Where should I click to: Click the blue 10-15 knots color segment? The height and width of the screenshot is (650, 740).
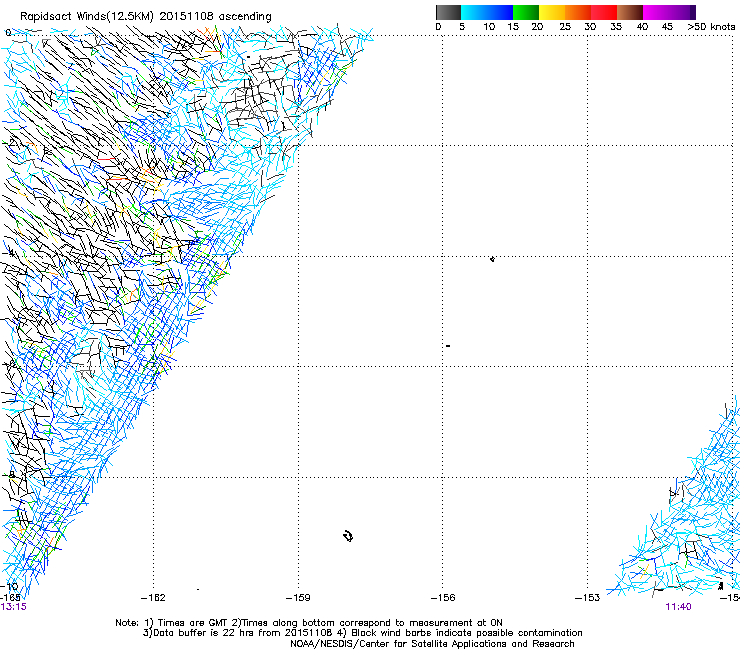point(500,12)
